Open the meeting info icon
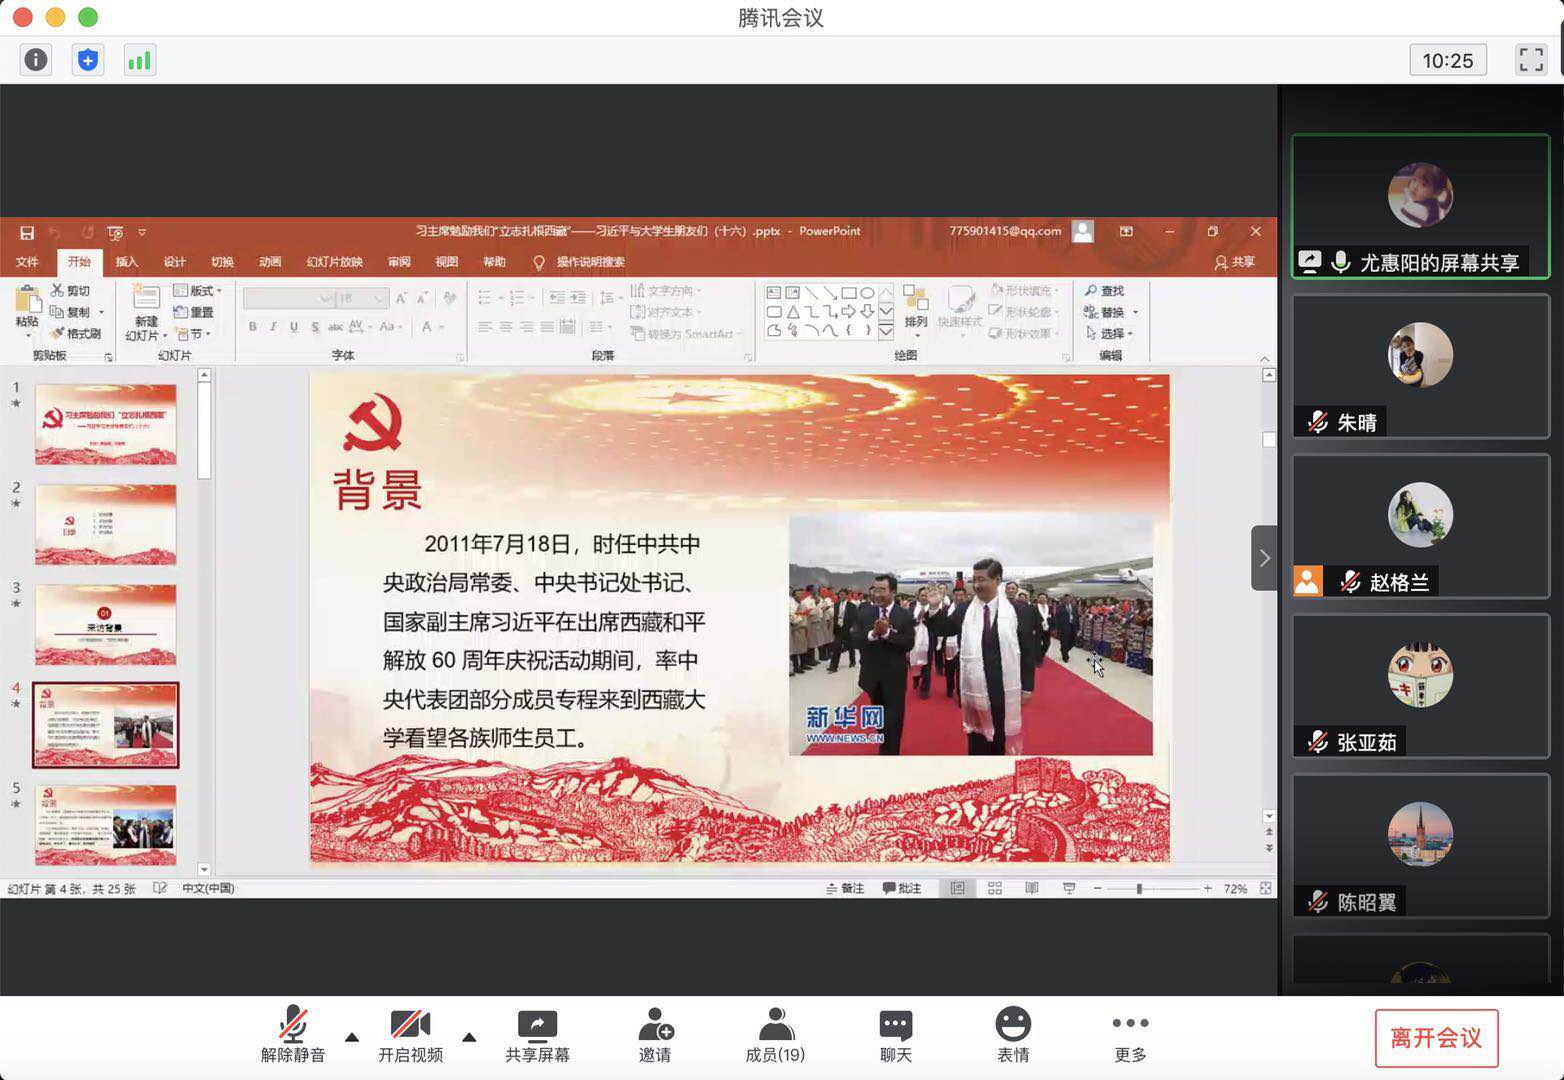The image size is (1564, 1080). pyautogui.click(x=36, y=60)
